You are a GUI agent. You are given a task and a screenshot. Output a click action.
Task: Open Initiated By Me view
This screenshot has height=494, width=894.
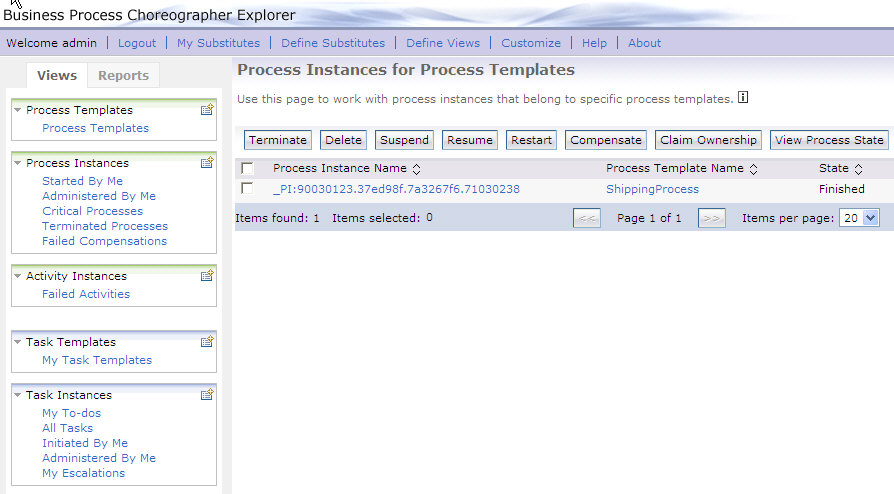click(85, 443)
